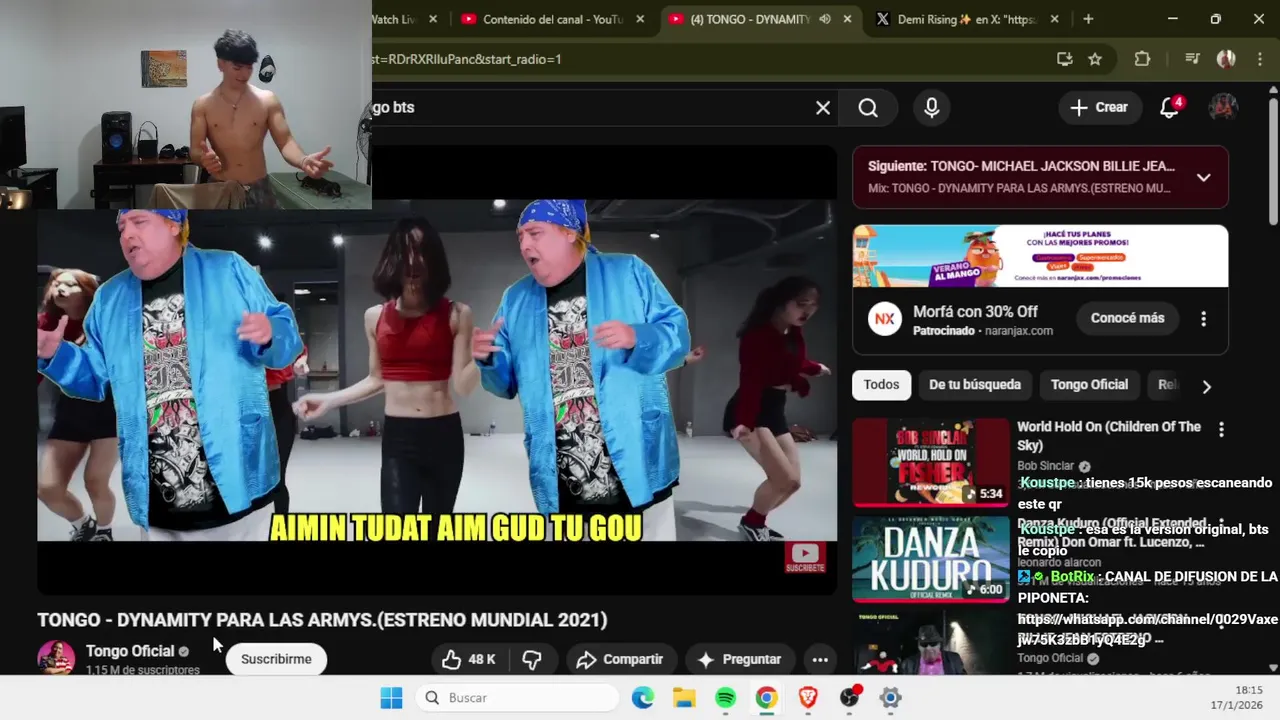Open World Hold On video thumbnail

pyautogui.click(x=931, y=463)
